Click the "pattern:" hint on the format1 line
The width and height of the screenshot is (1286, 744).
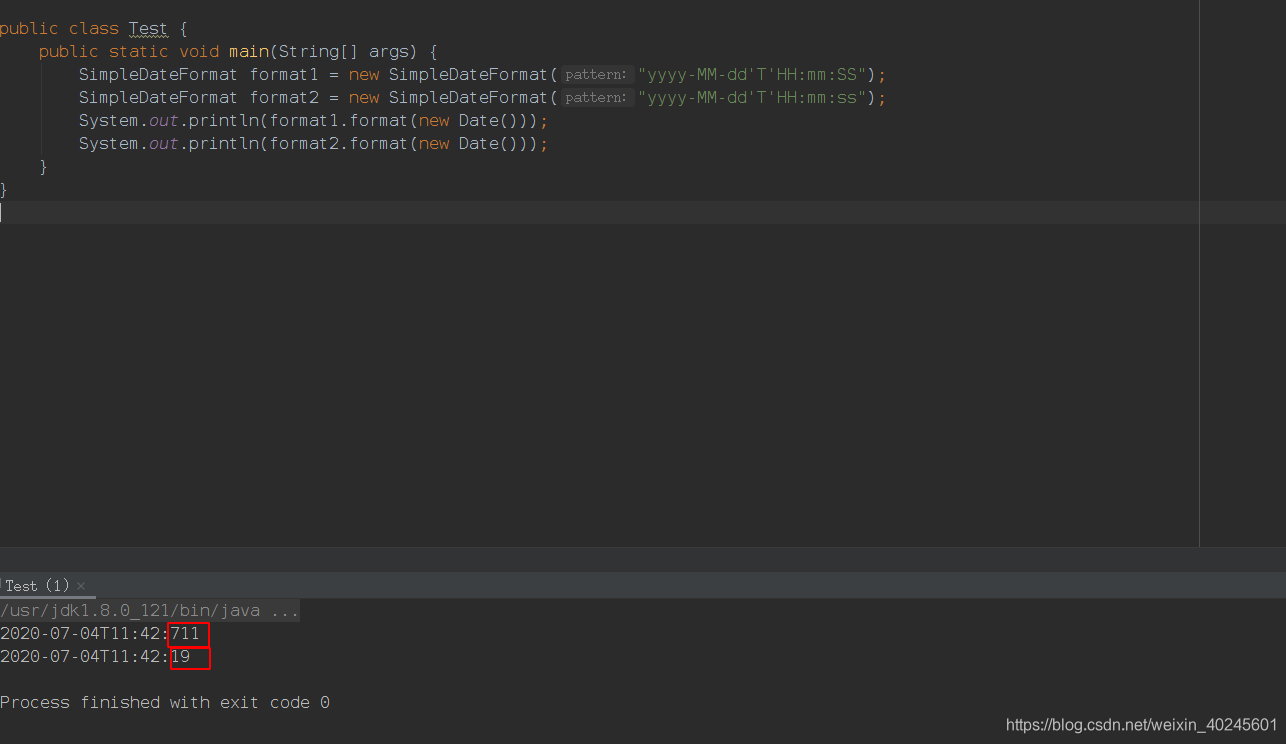point(597,75)
